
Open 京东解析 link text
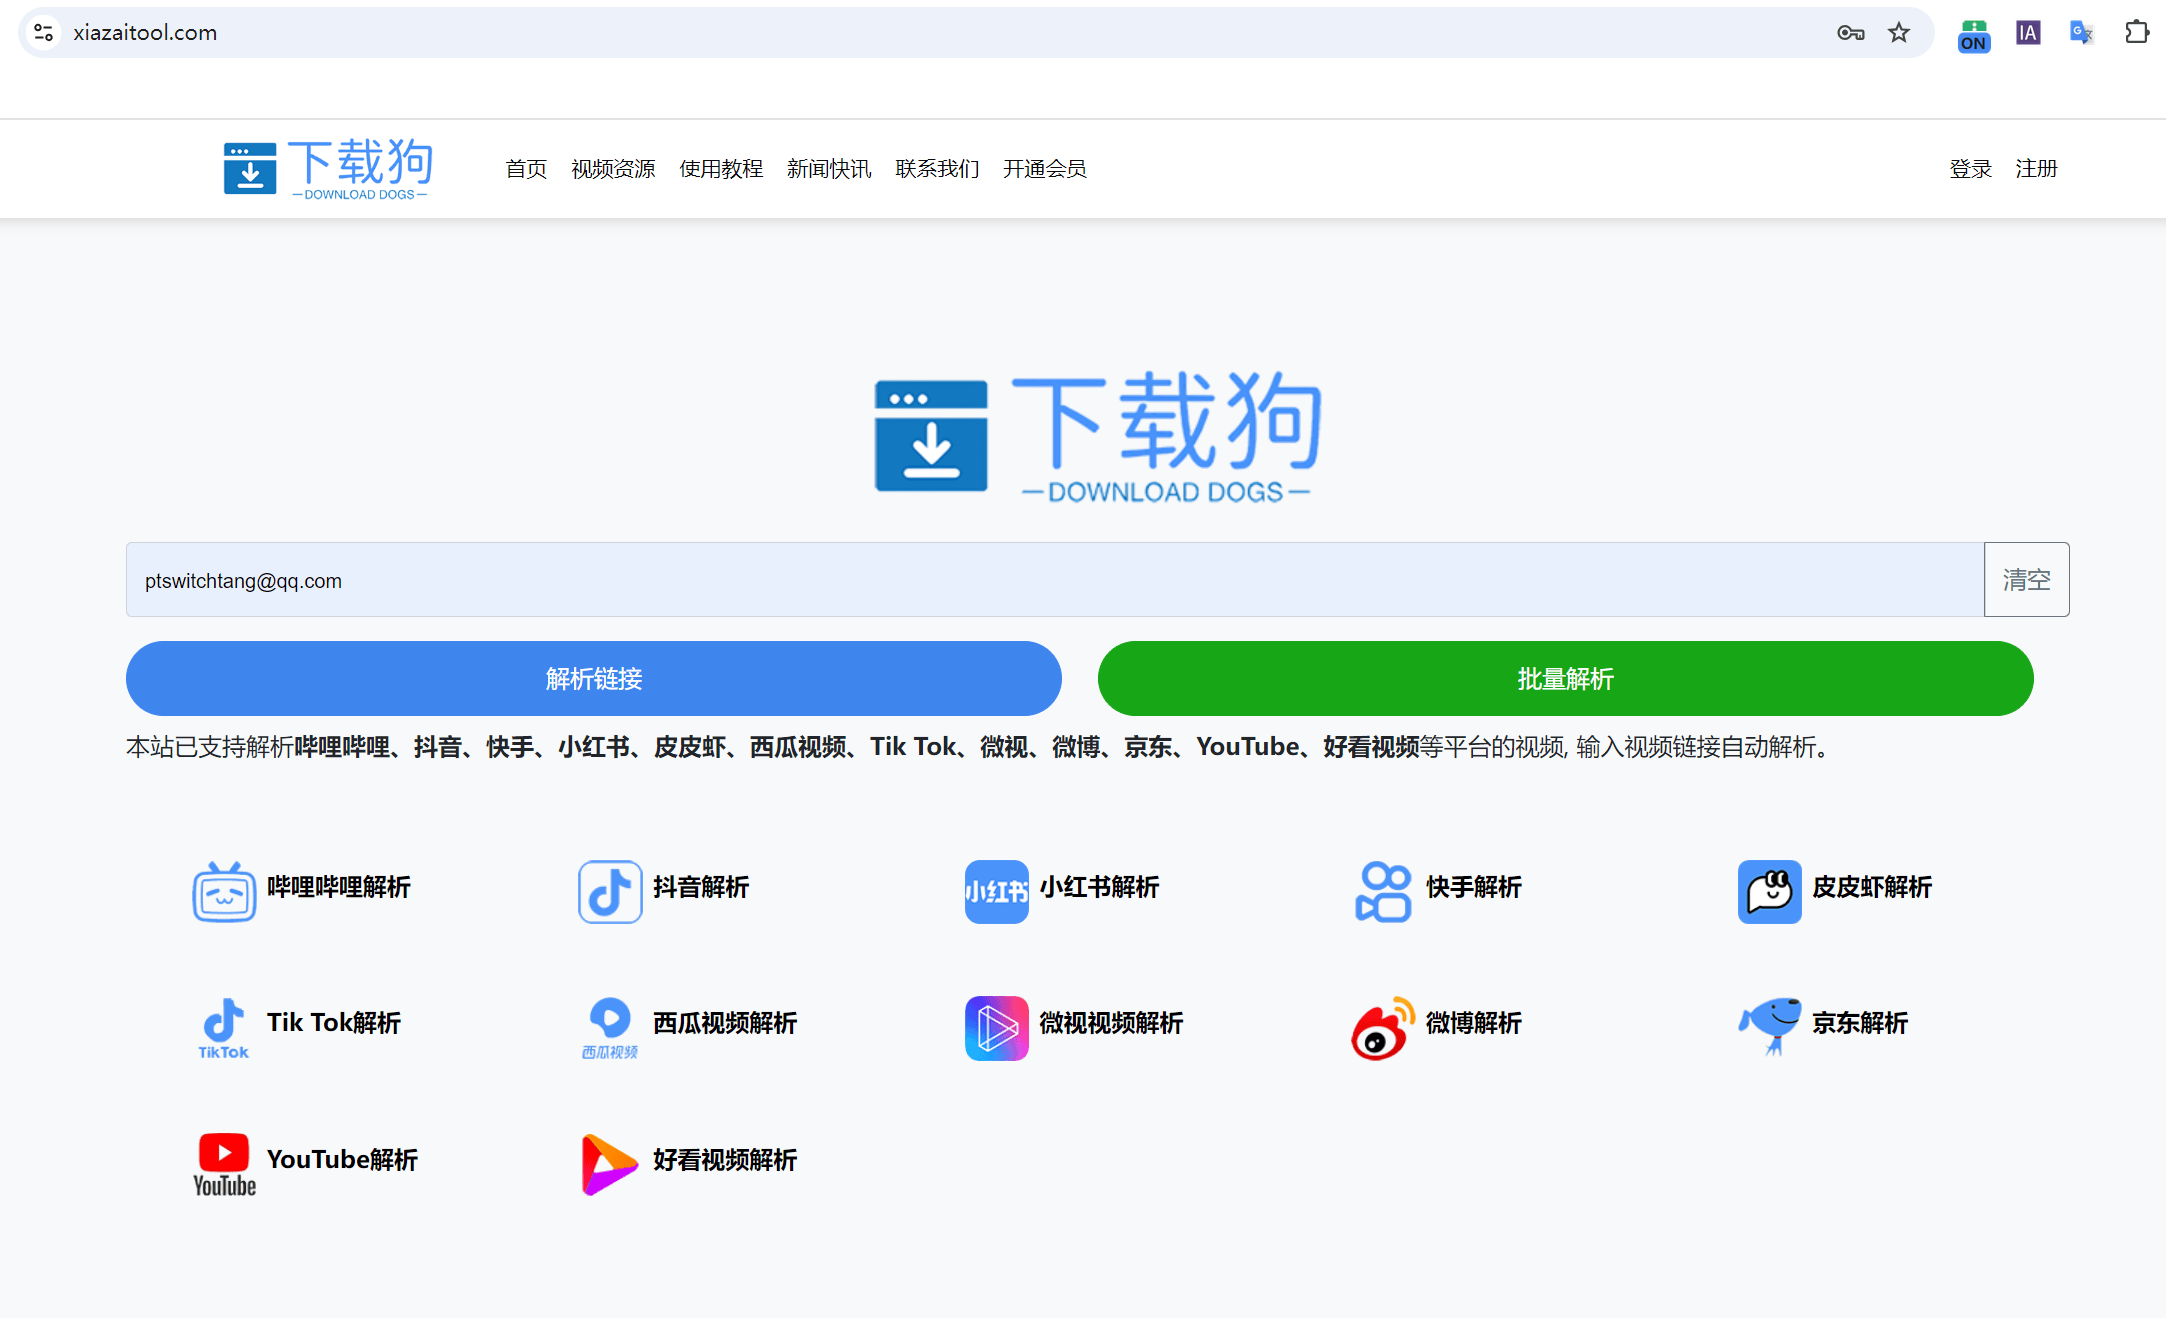coord(1860,1023)
